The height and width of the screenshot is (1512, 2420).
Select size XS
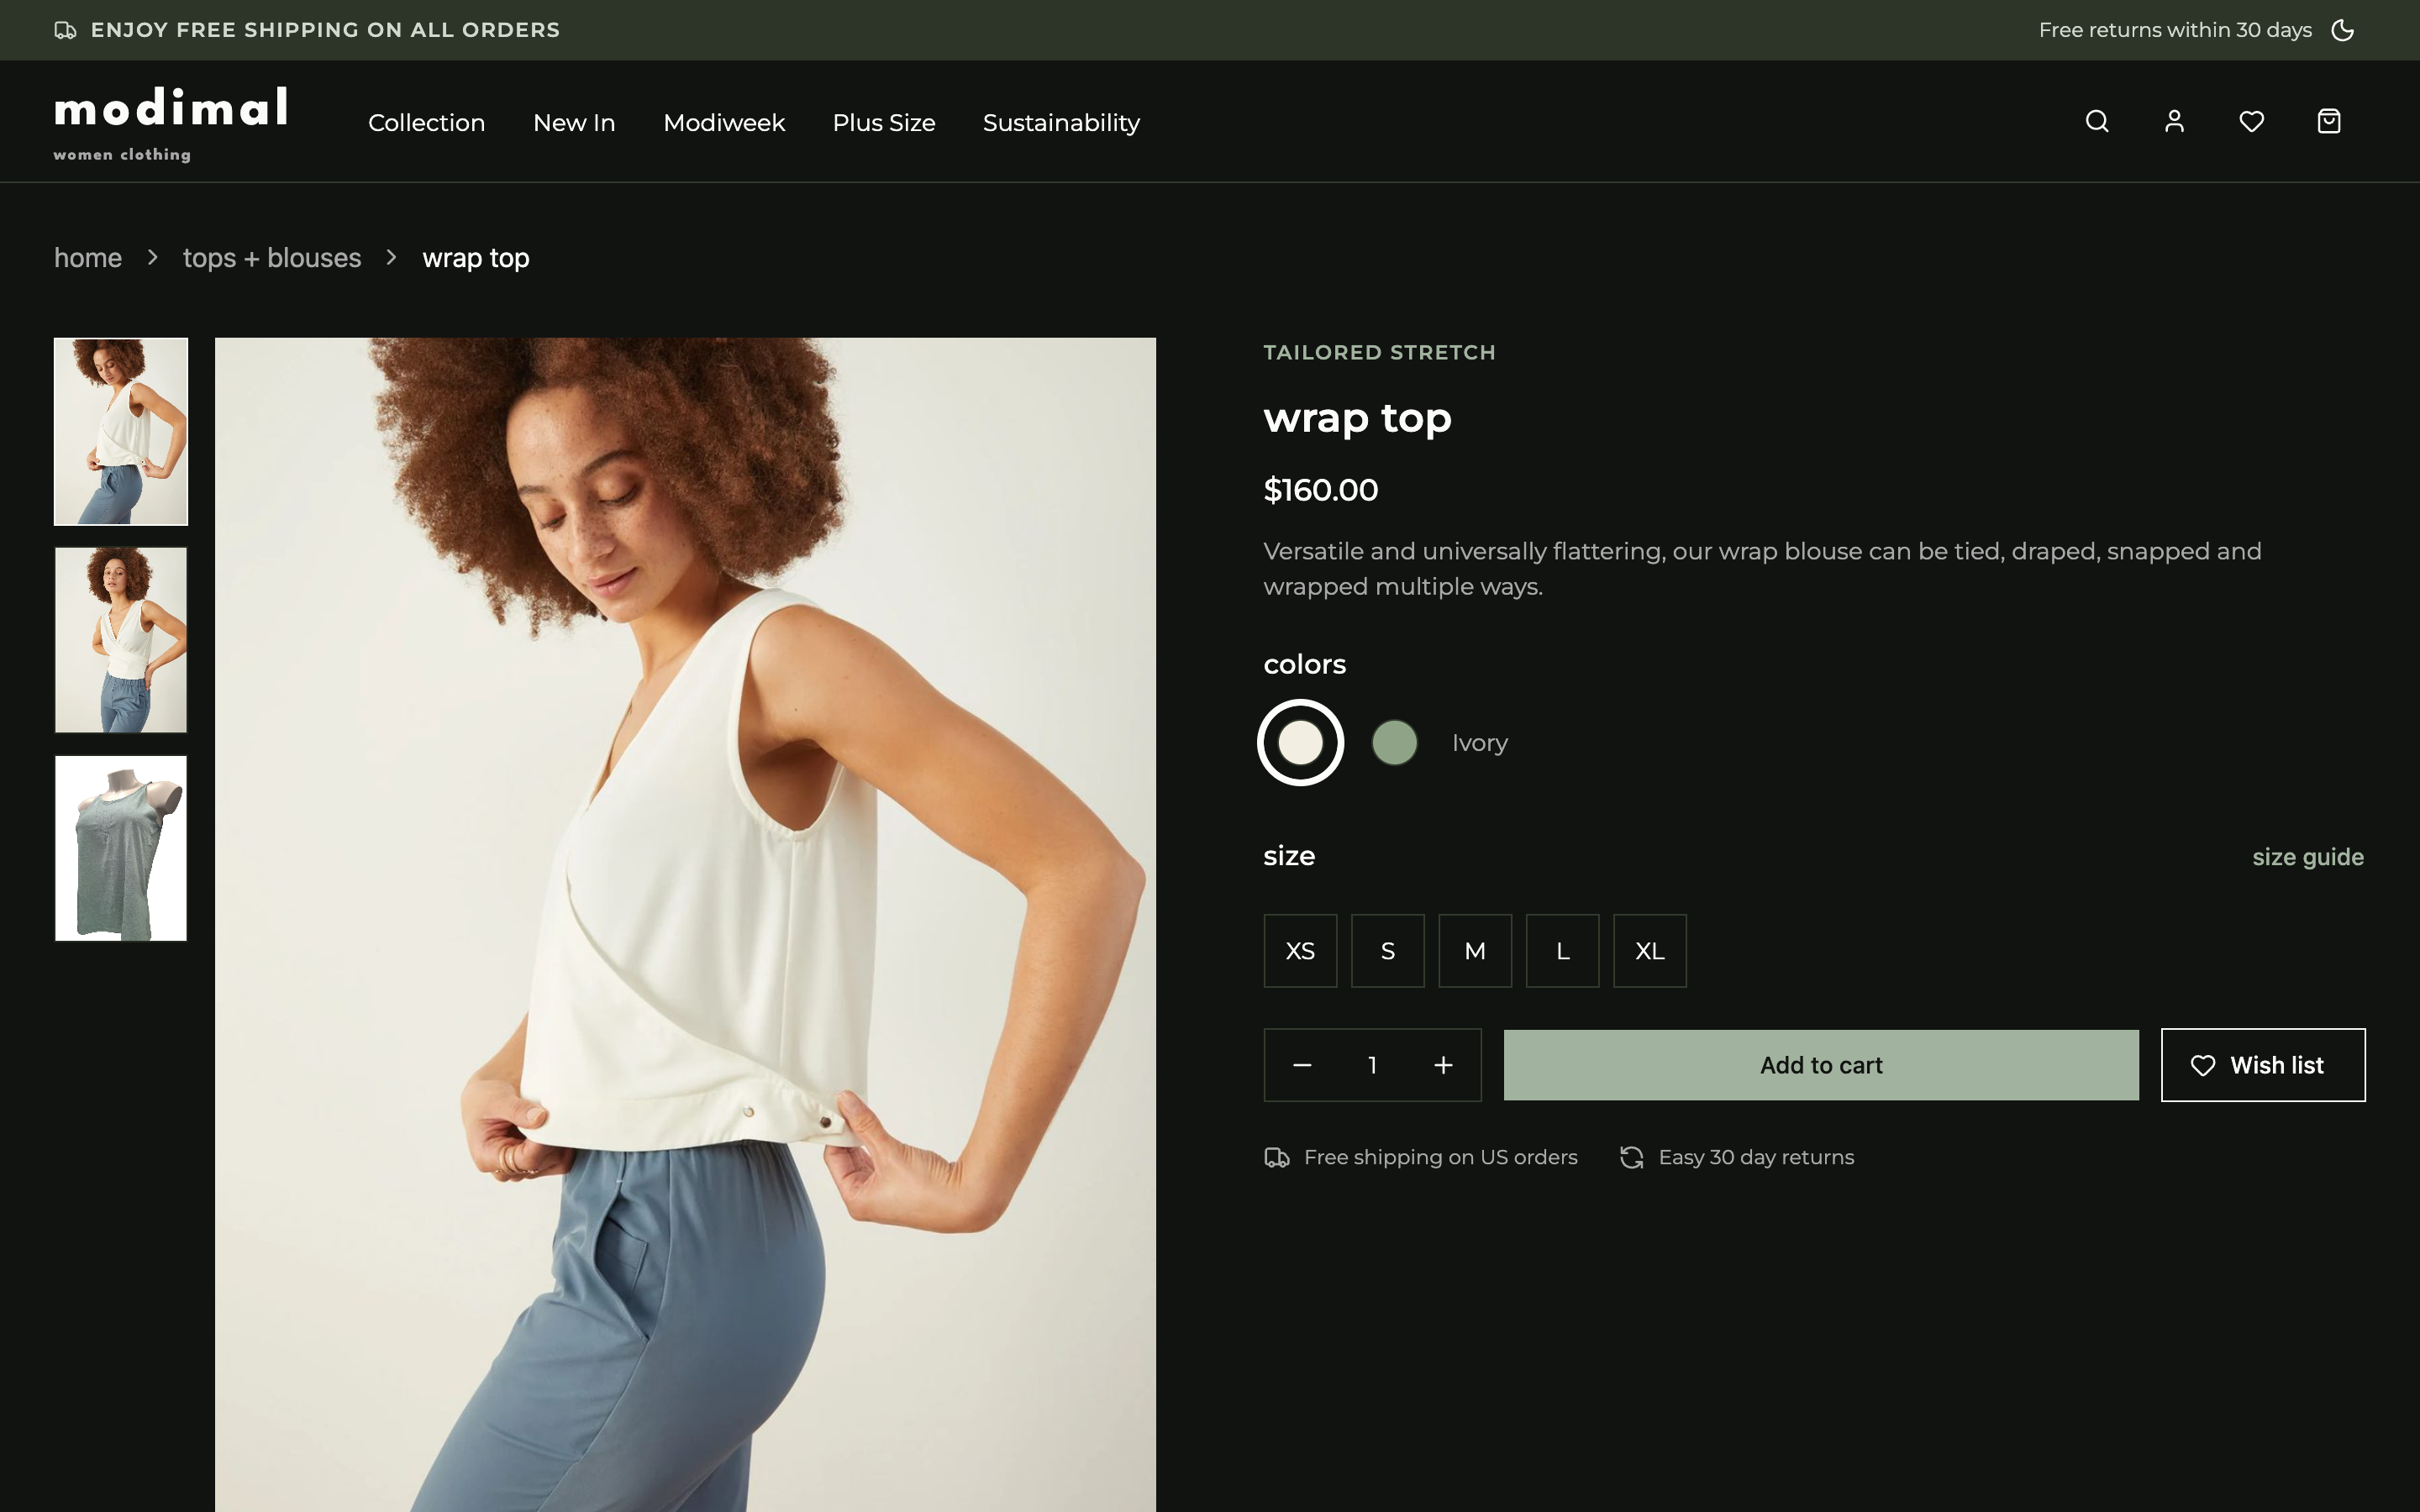[x=1300, y=951]
